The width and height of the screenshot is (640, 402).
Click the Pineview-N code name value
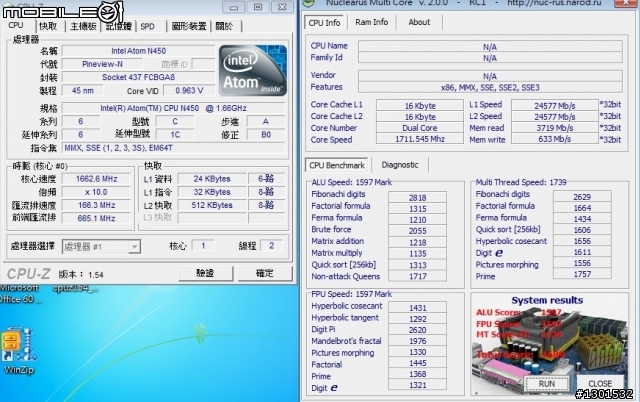tap(102, 64)
